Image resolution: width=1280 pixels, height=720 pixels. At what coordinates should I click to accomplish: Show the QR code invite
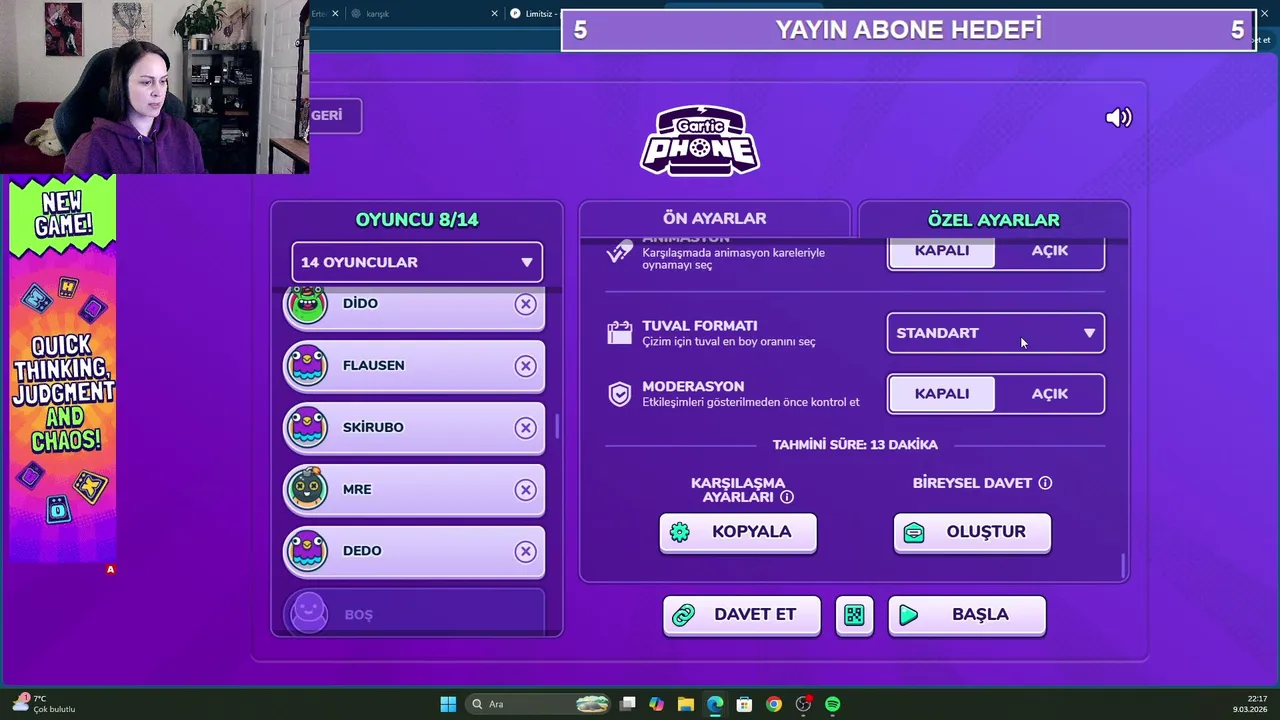pos(854,615)
